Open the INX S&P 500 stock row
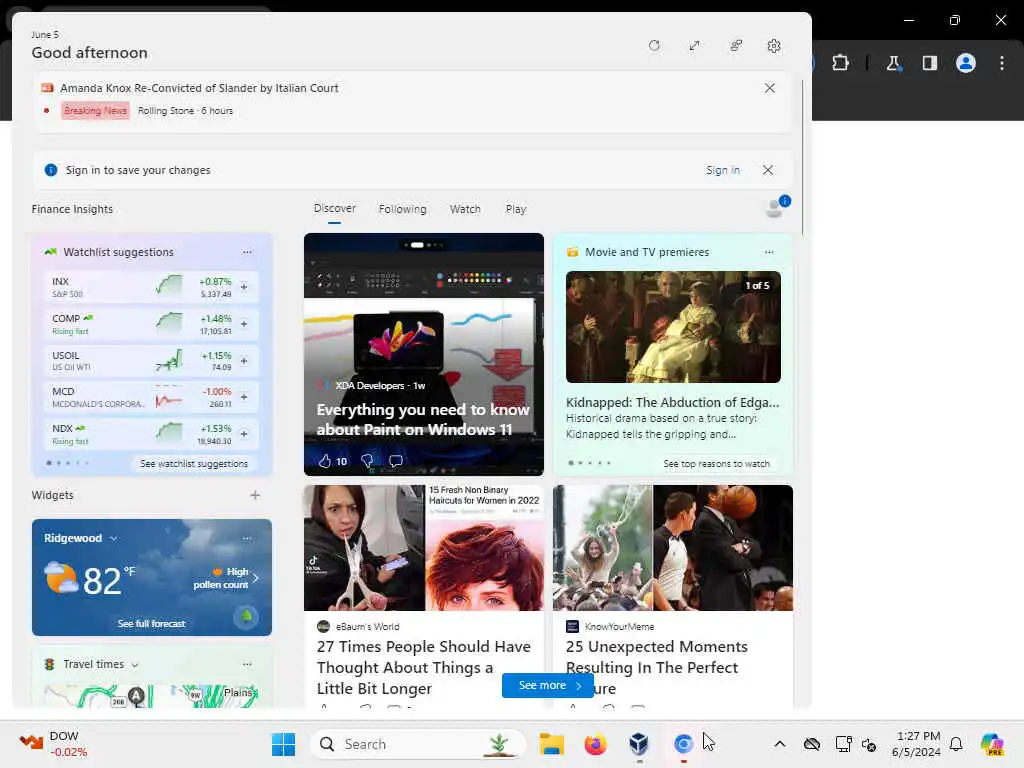 pos(152,287)
